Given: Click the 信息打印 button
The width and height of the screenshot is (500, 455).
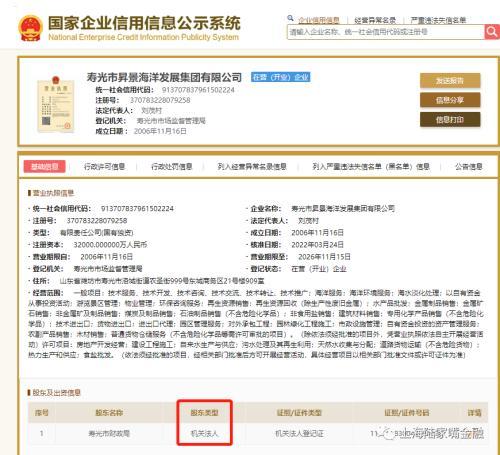Looking at the screenshot, I should click(x=450, y=119).
